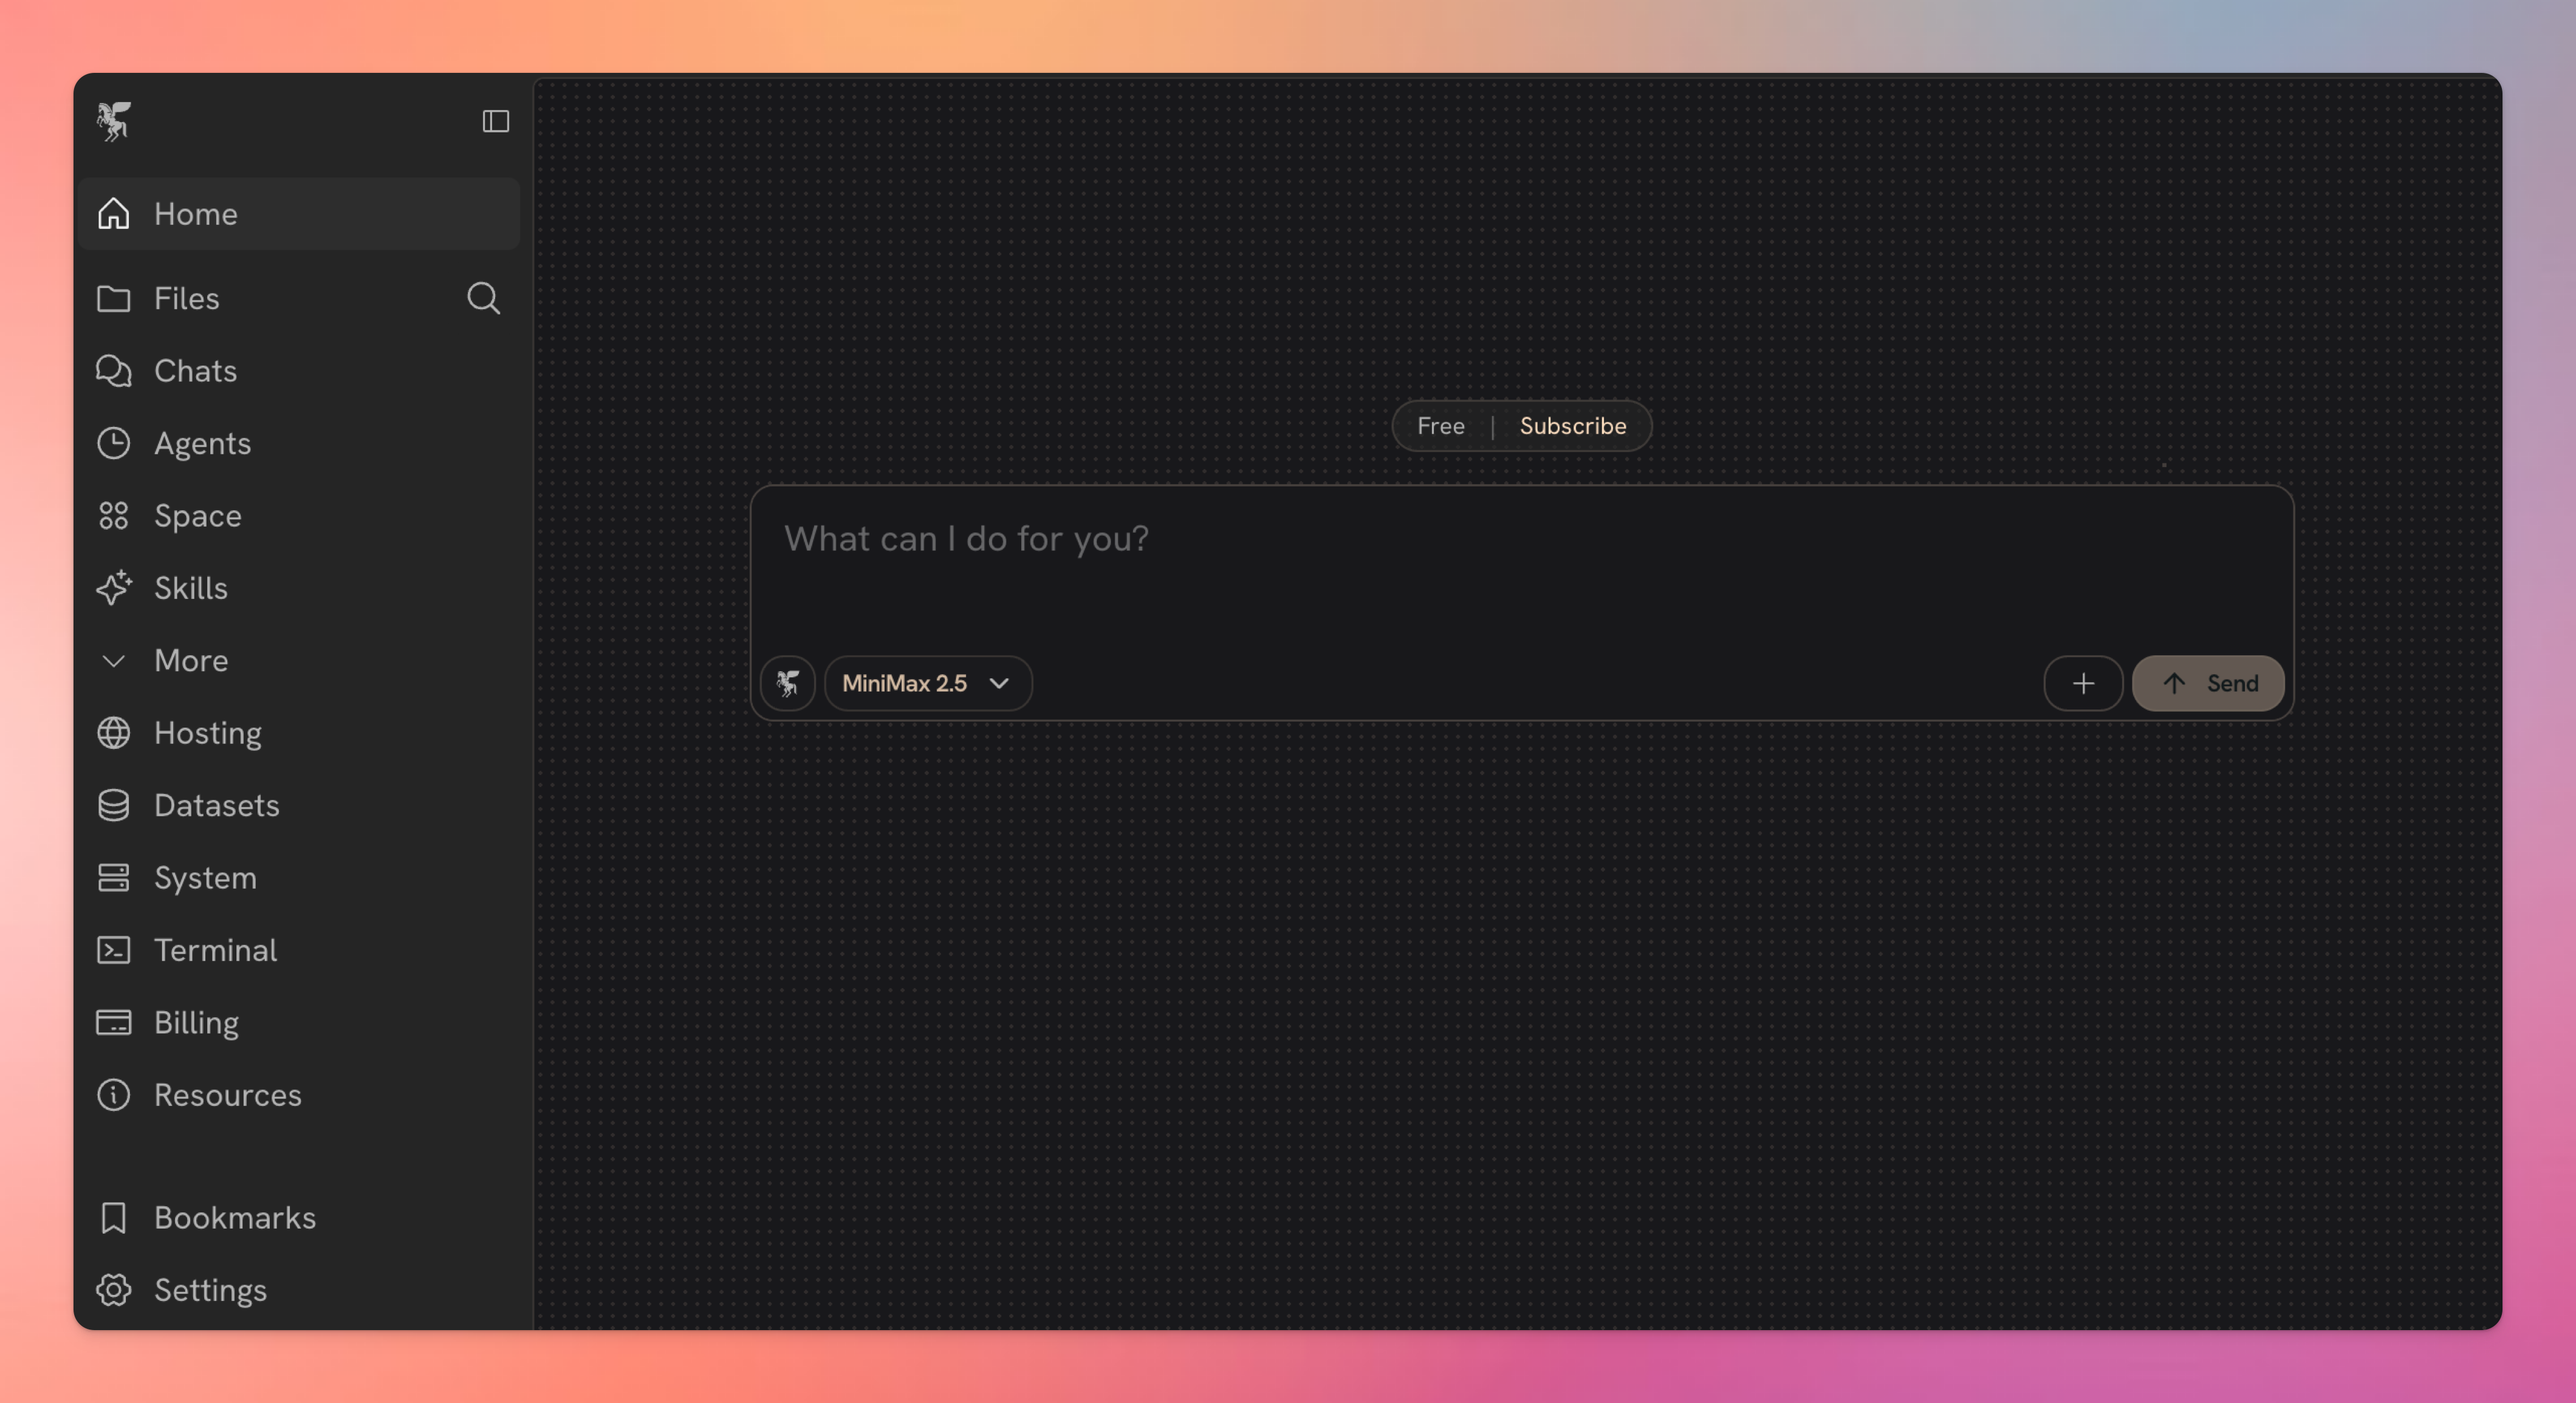The height and width of the screenshot is (1403, 2576).
Task: Click pegasus agent icon beside model selector
Action: (788, 683)
